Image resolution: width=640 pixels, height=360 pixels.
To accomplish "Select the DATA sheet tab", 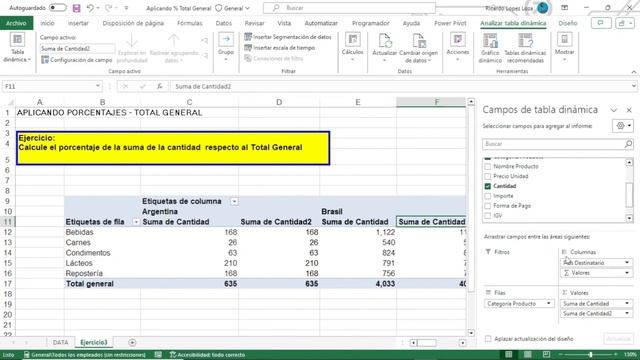I will tap(60, 342).
